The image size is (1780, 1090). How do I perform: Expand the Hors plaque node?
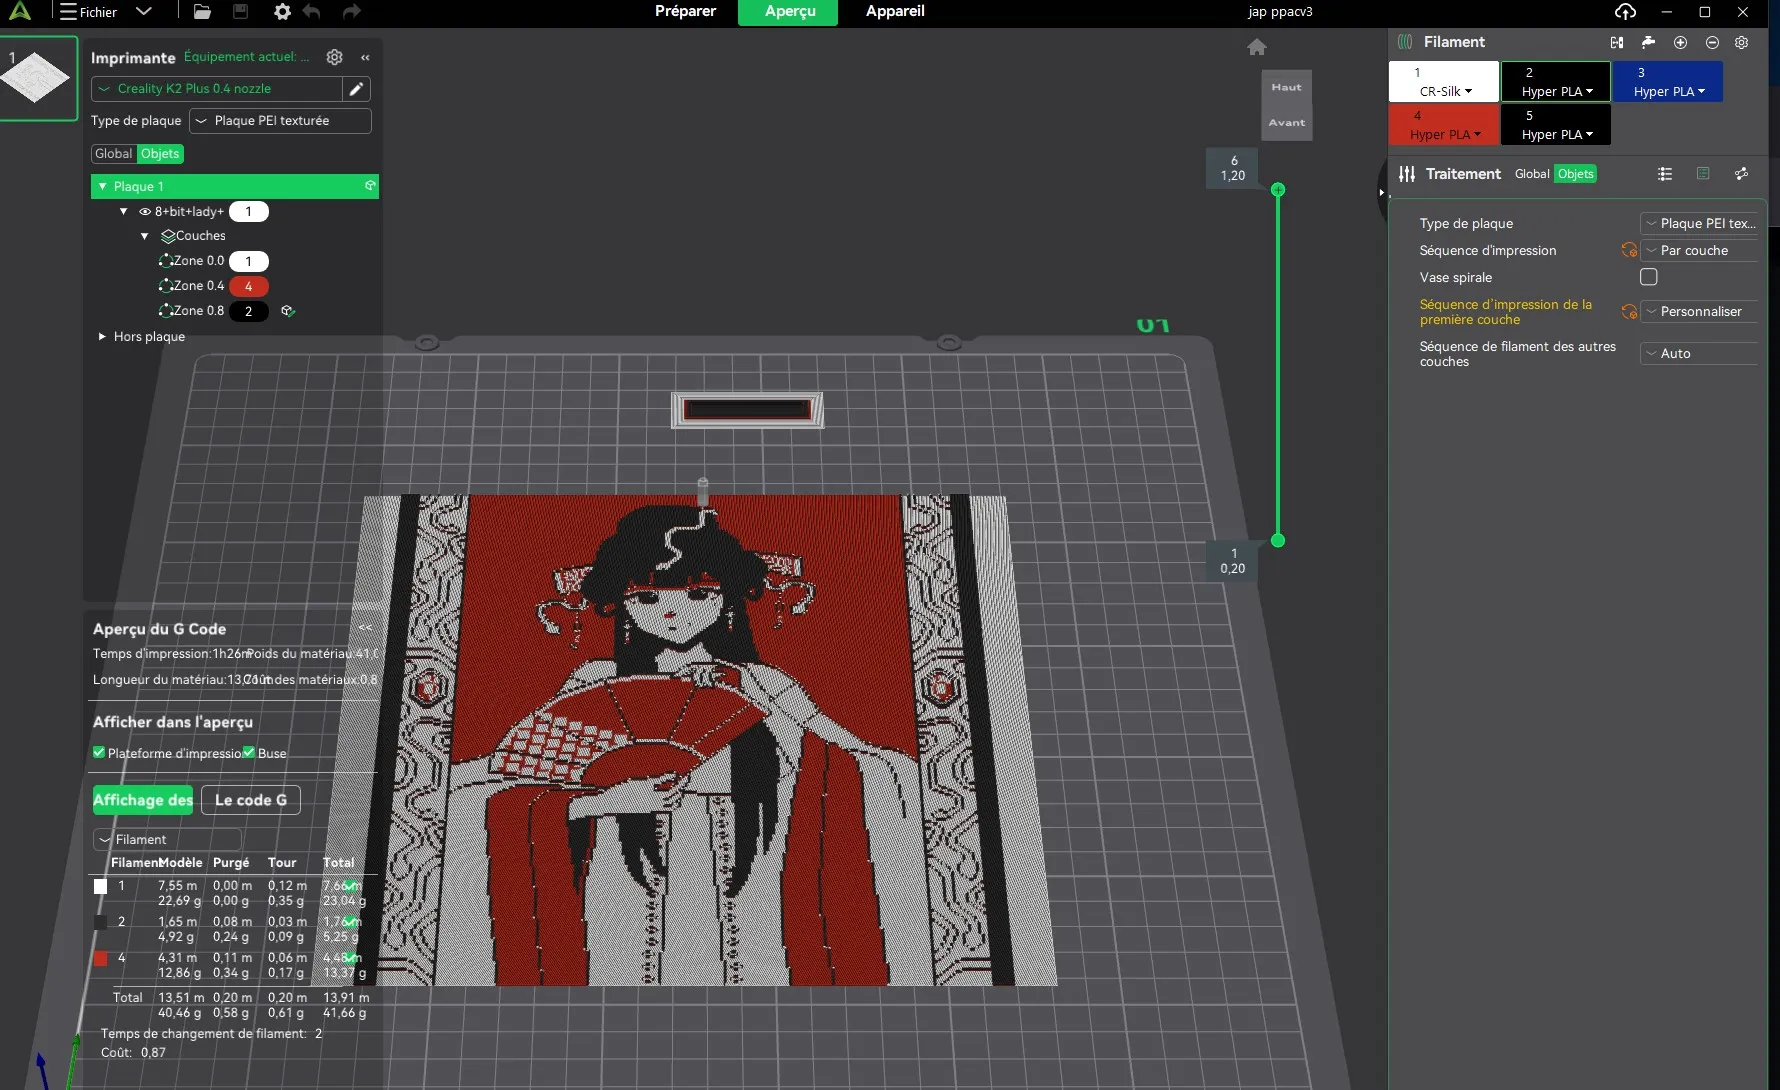point(102,337)
